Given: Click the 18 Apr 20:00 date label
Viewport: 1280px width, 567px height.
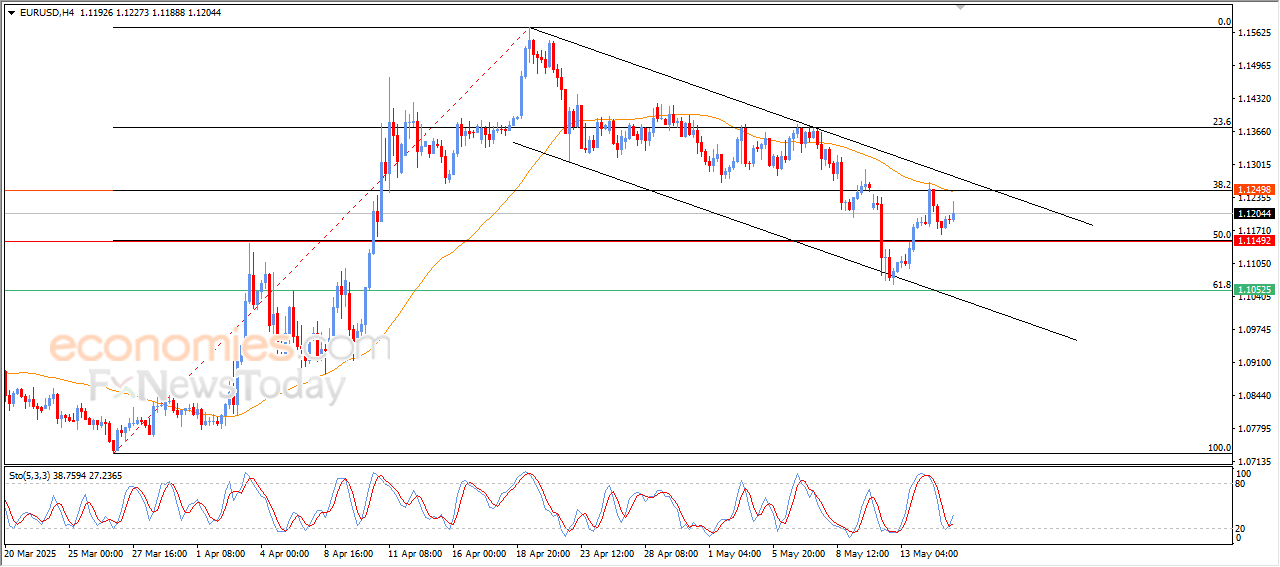Looking at the screenshot, I should click(542, 552).
